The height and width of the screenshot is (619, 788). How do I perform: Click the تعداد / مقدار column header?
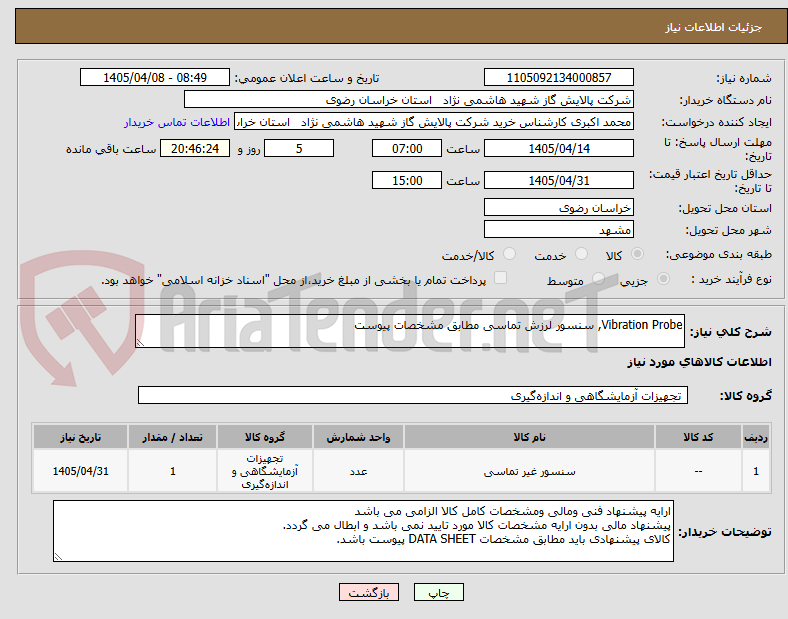coord(172,437)
